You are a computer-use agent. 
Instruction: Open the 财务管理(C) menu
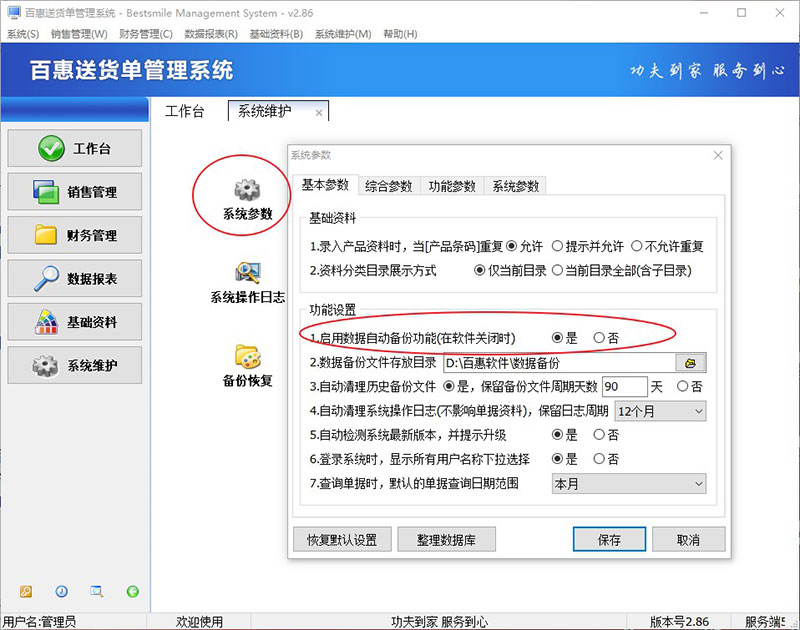146,34
